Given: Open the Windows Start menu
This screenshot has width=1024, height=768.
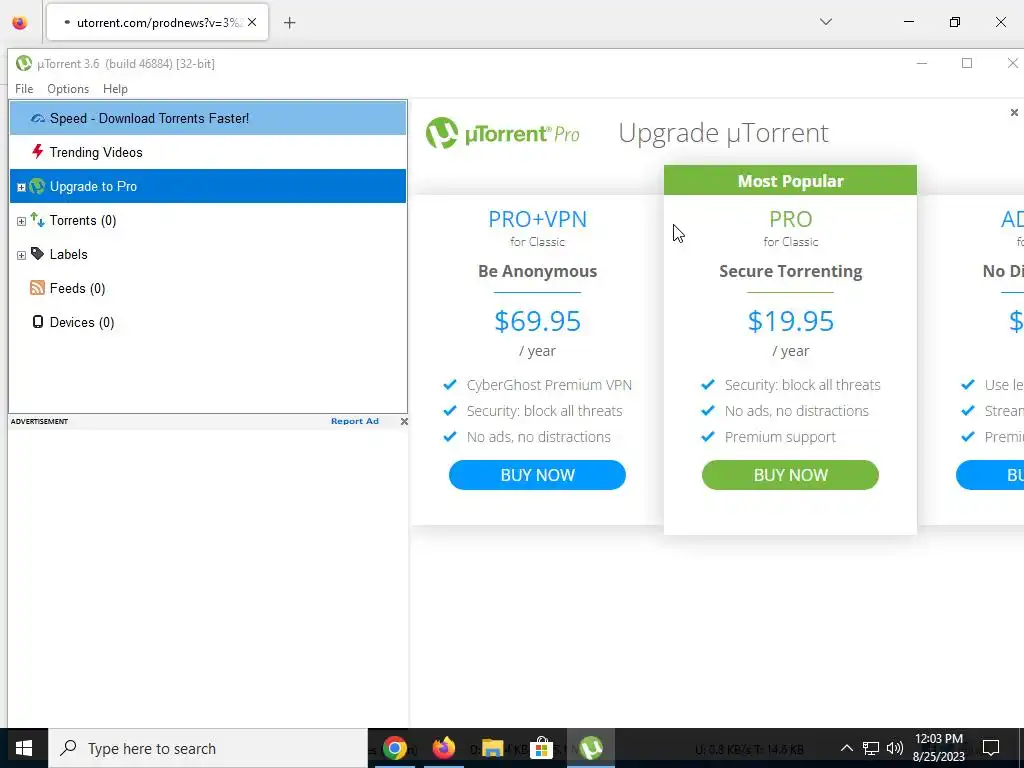Looking at the screenshot, I should [x=24, y=748].
